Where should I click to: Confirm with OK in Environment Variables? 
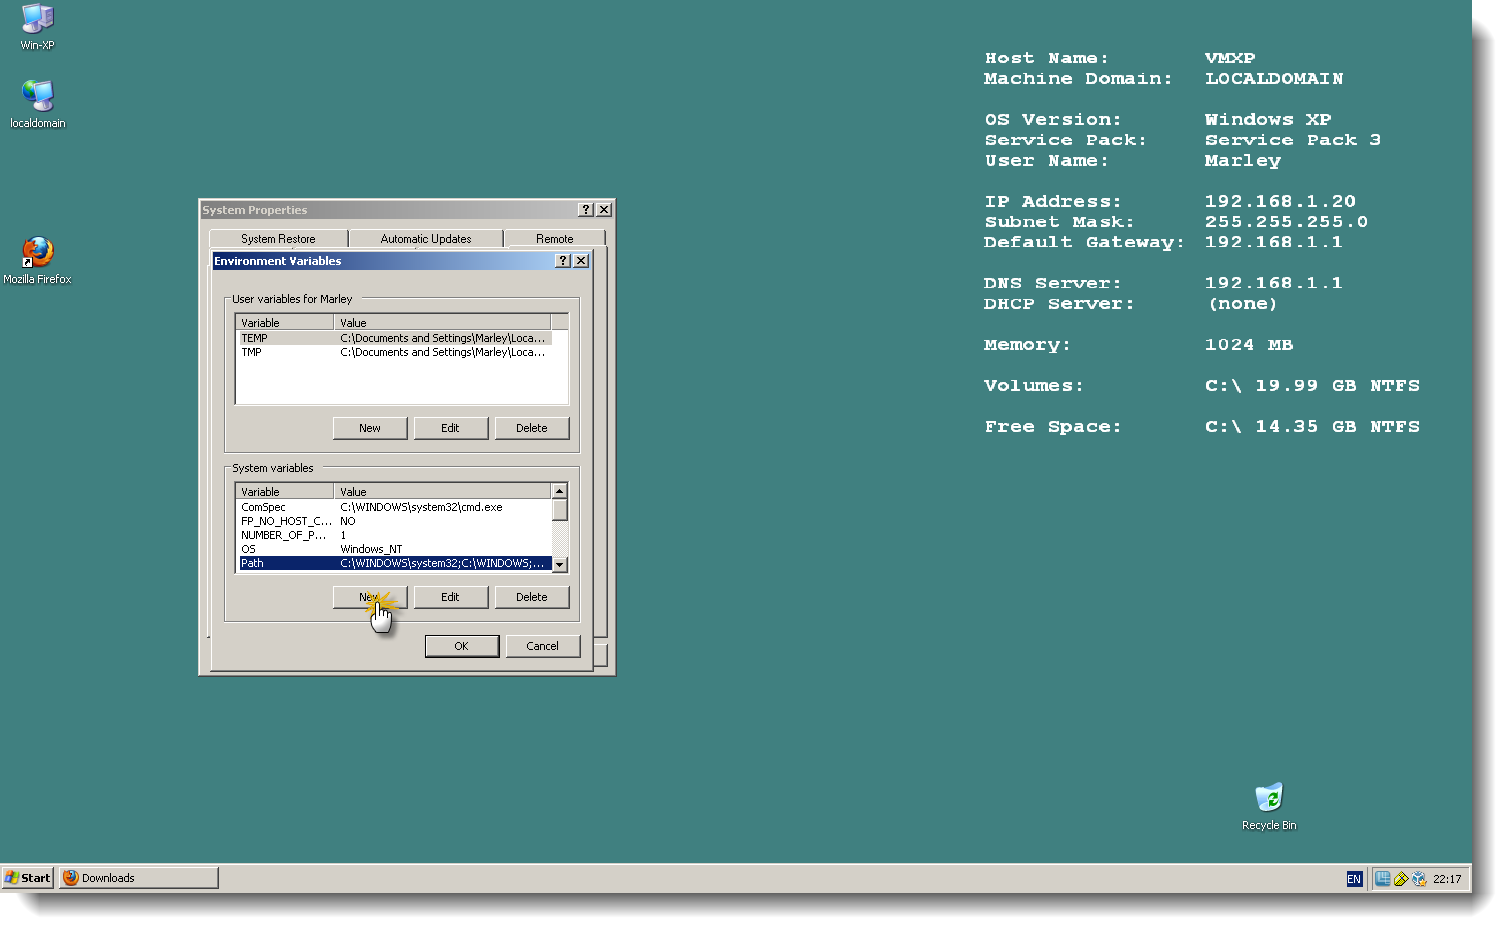point(461,645)
